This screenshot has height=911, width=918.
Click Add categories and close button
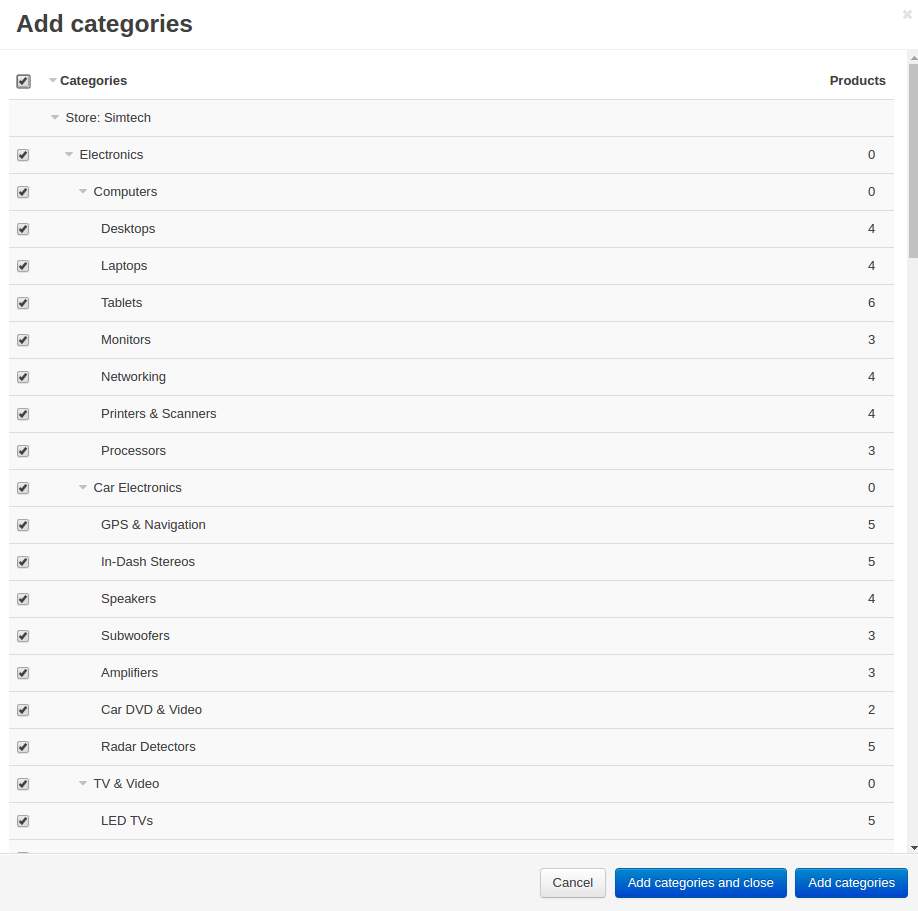700,883
